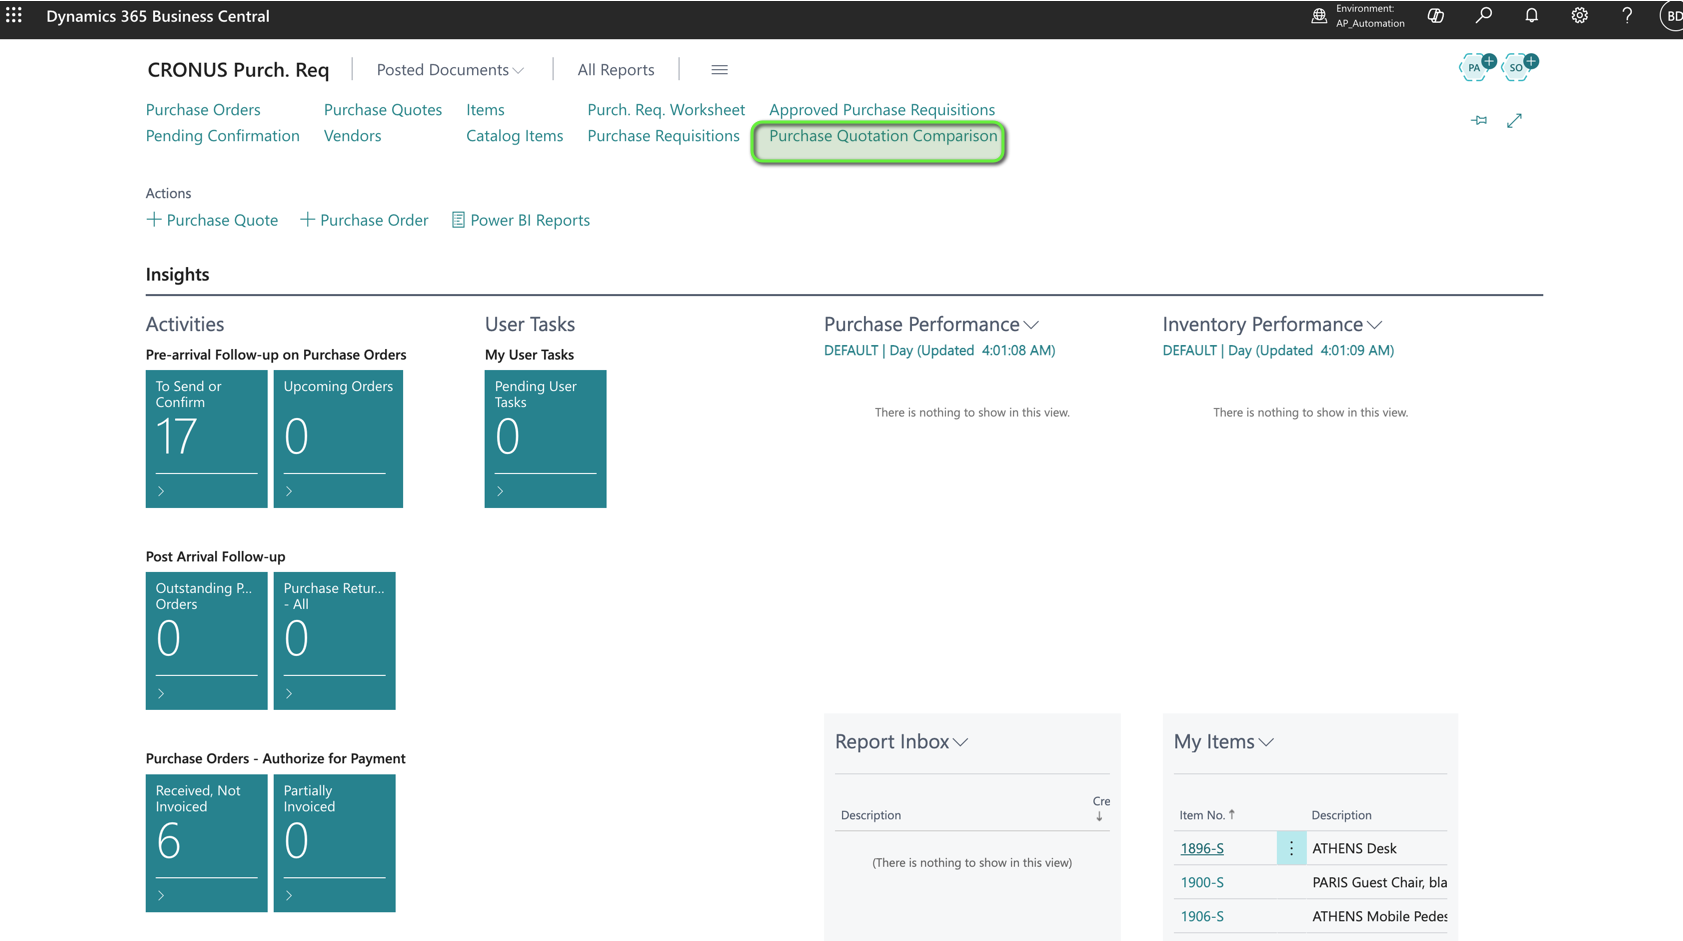Viewport: 1683px width, 941px height.
Task: Open the Power BI Reports action
Action: tap(520, 220)
